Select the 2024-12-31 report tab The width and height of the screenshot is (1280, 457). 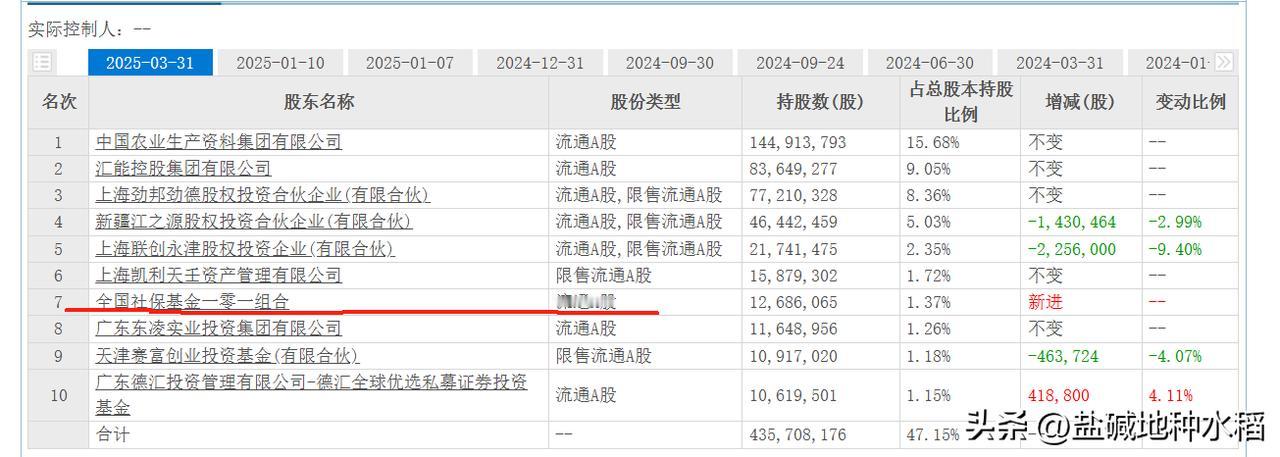[x=540, y=62]
